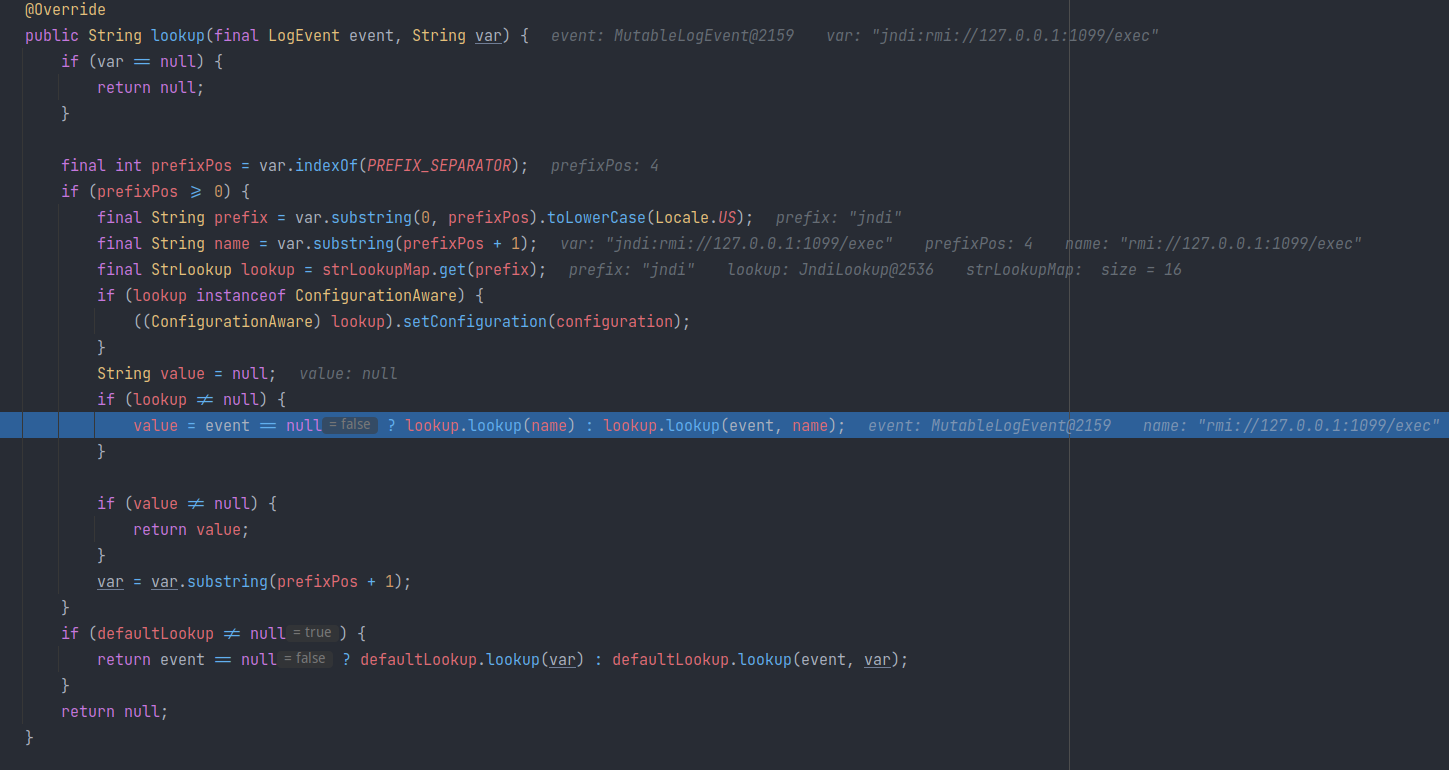
Task: Click the 'value: null' inline debug hint
Action: pyautogui.click(x=348, y=373)
